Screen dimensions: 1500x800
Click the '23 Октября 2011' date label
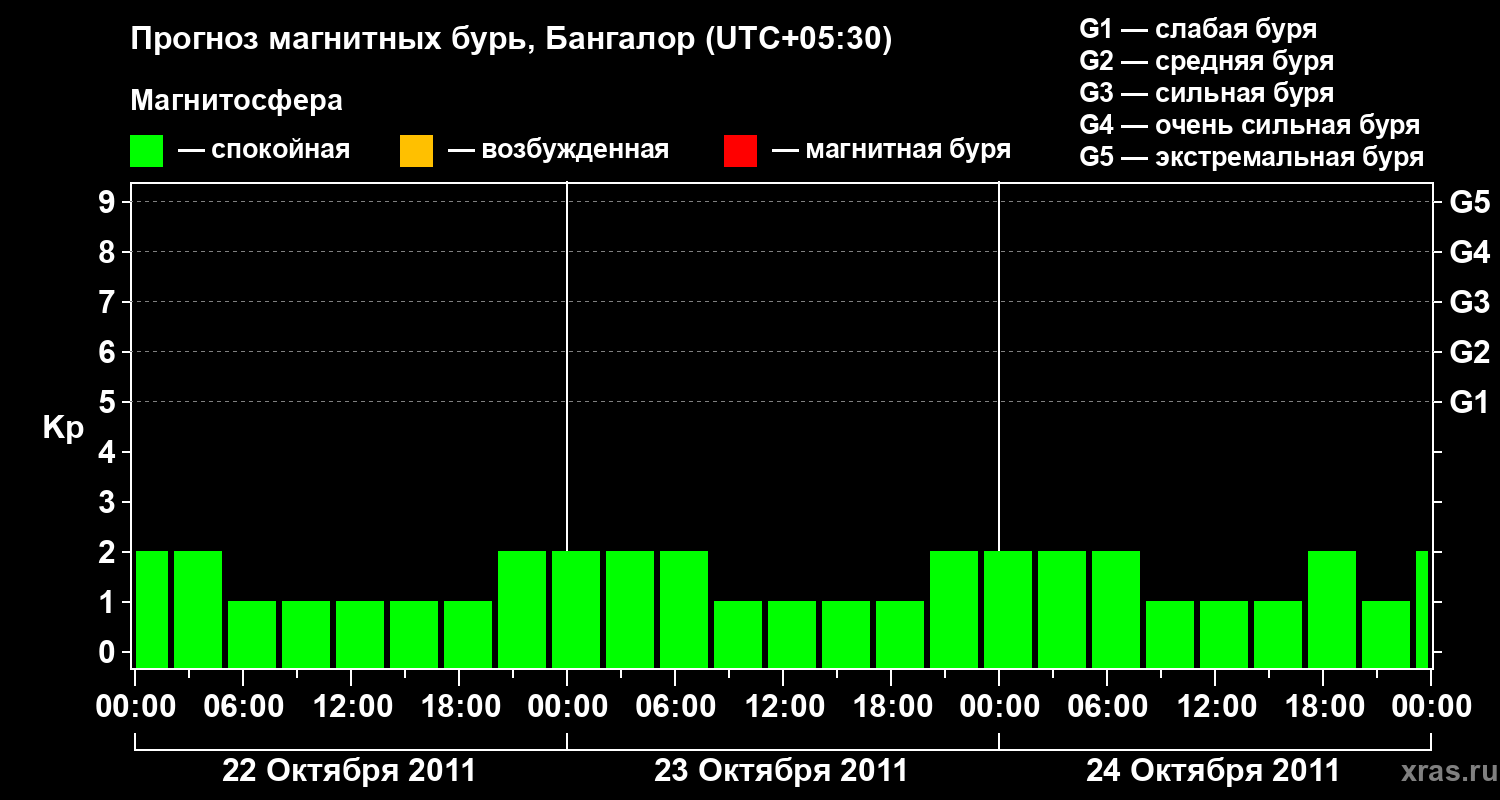(x=781, y=771)
